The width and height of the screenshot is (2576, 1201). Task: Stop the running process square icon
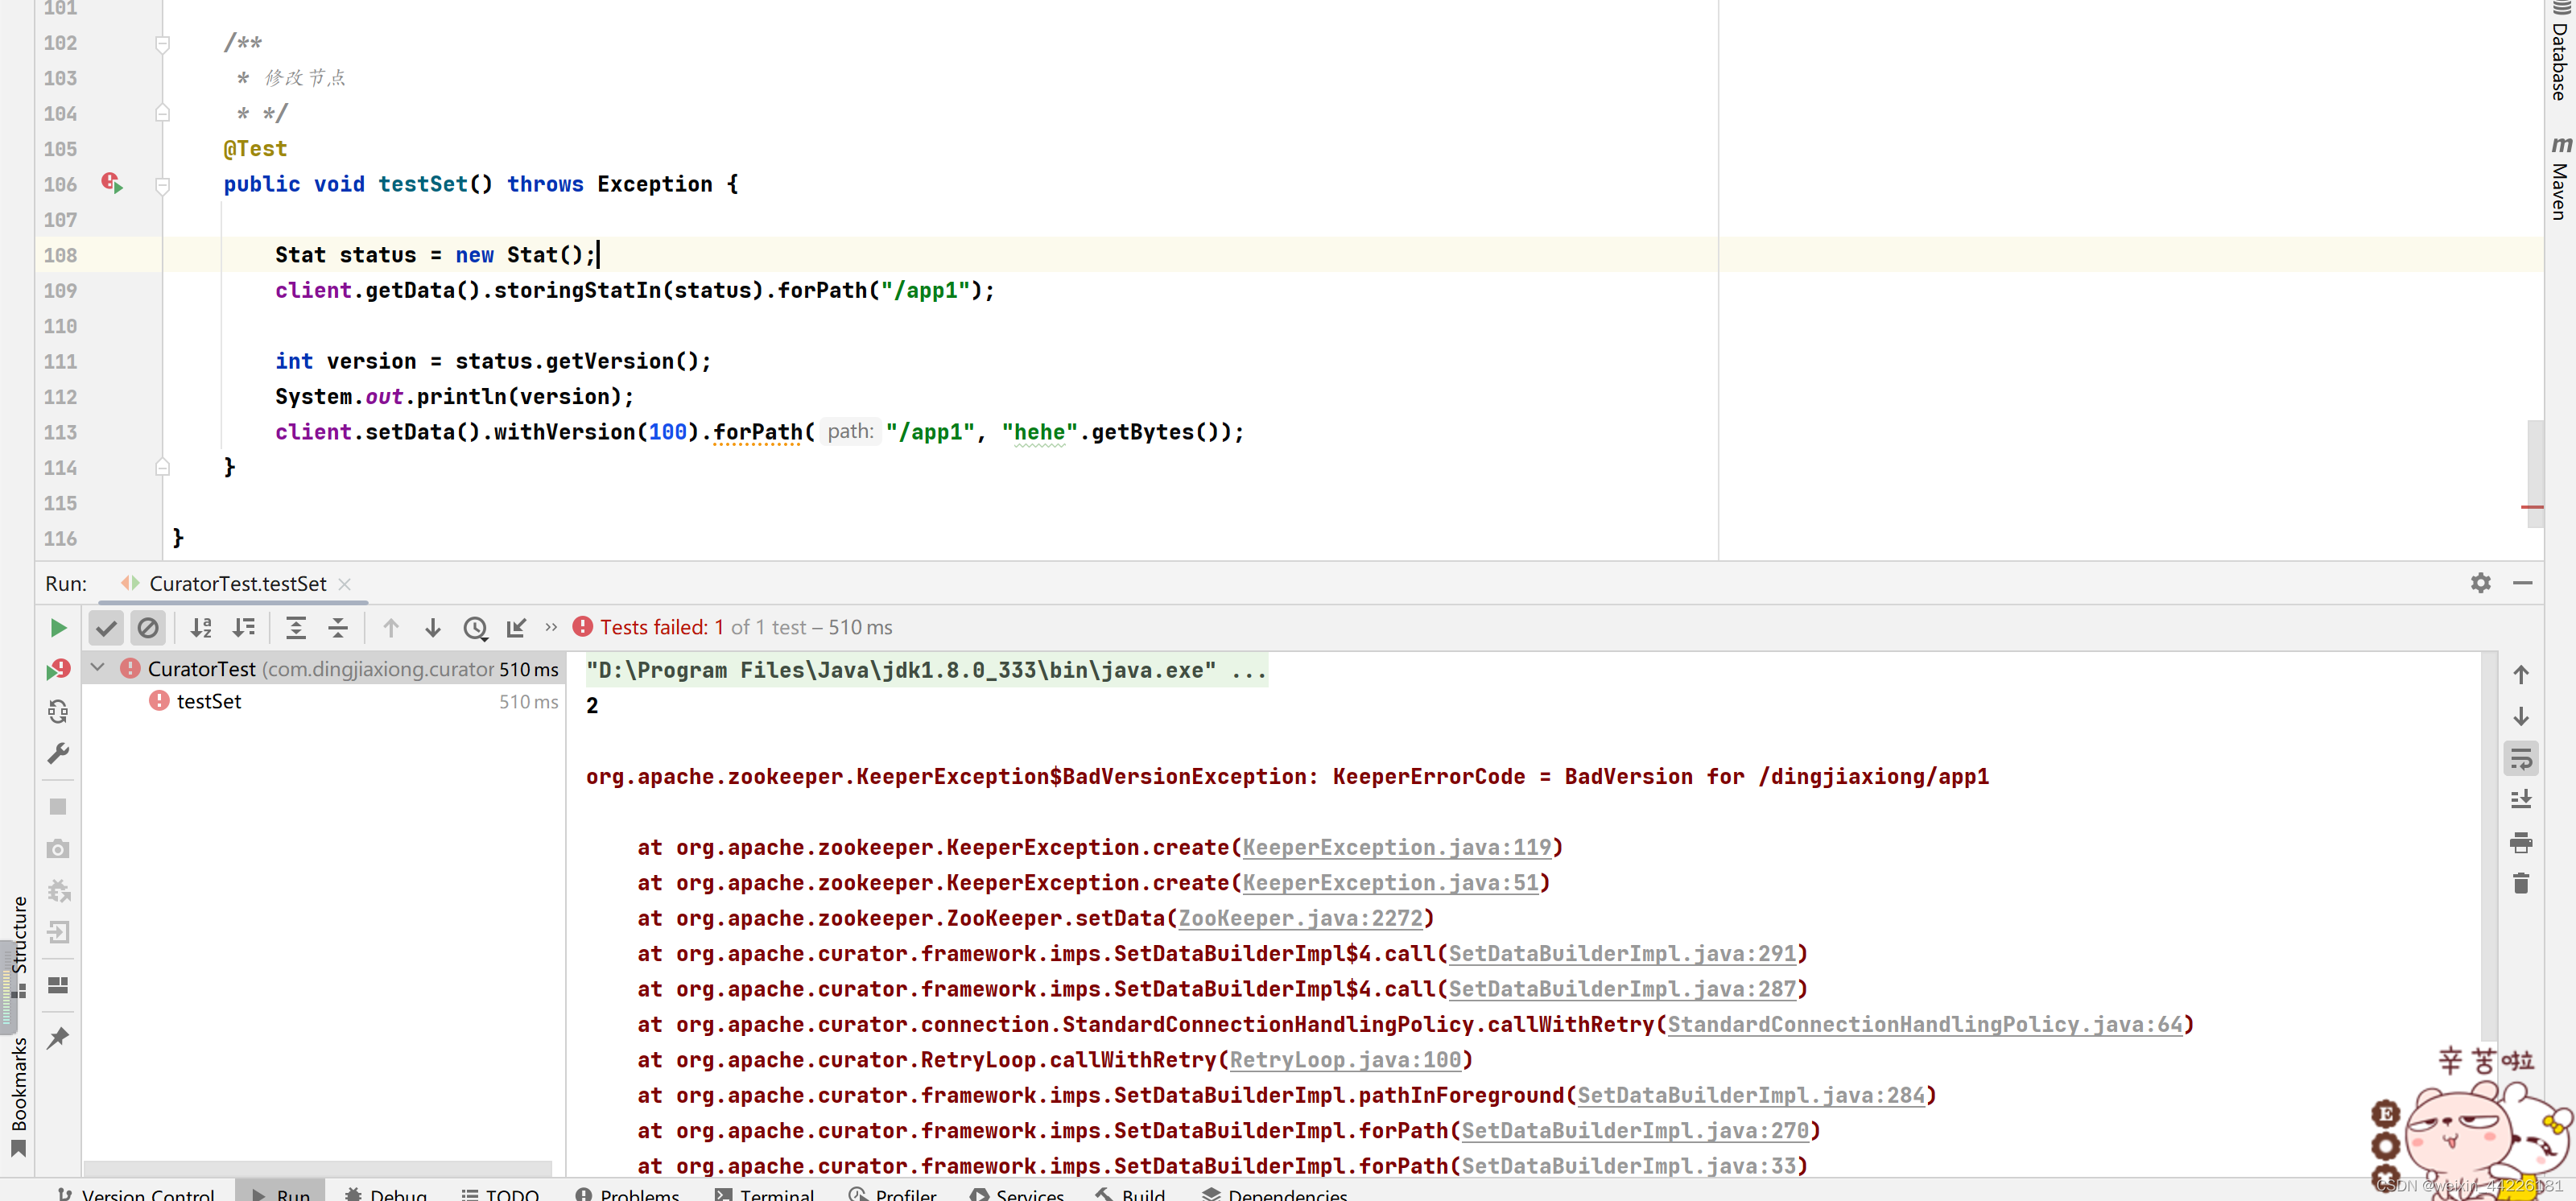click(x=58, y=806)
